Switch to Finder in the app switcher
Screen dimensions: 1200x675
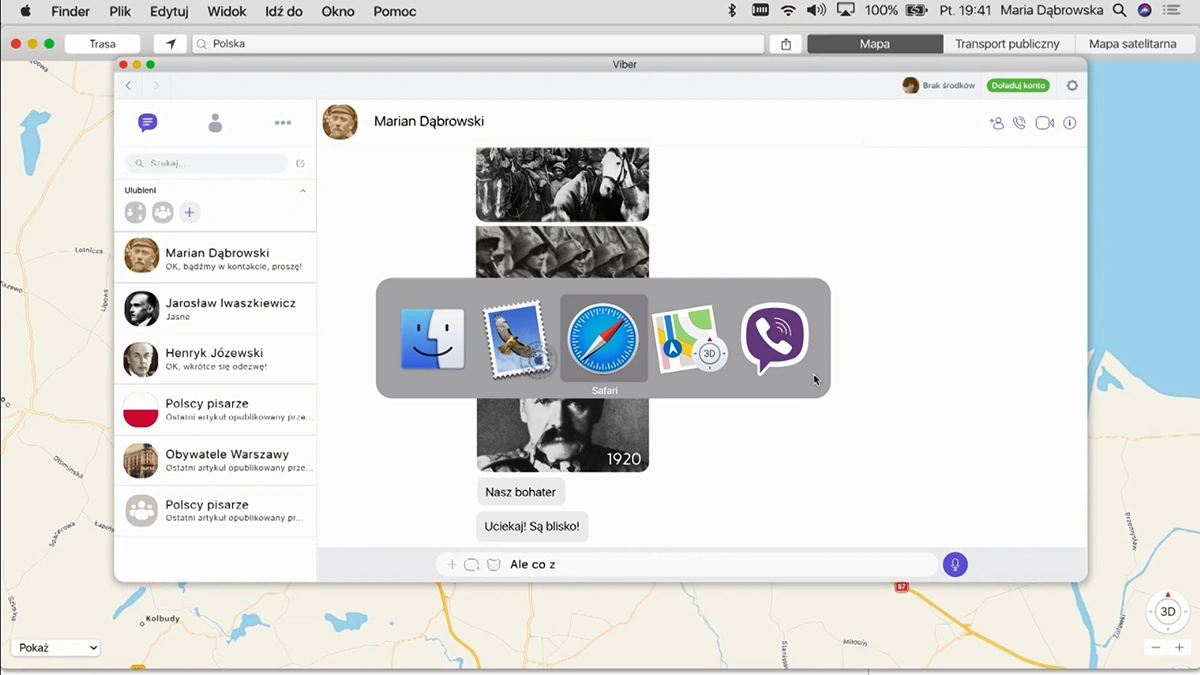(x=432, y=339)
